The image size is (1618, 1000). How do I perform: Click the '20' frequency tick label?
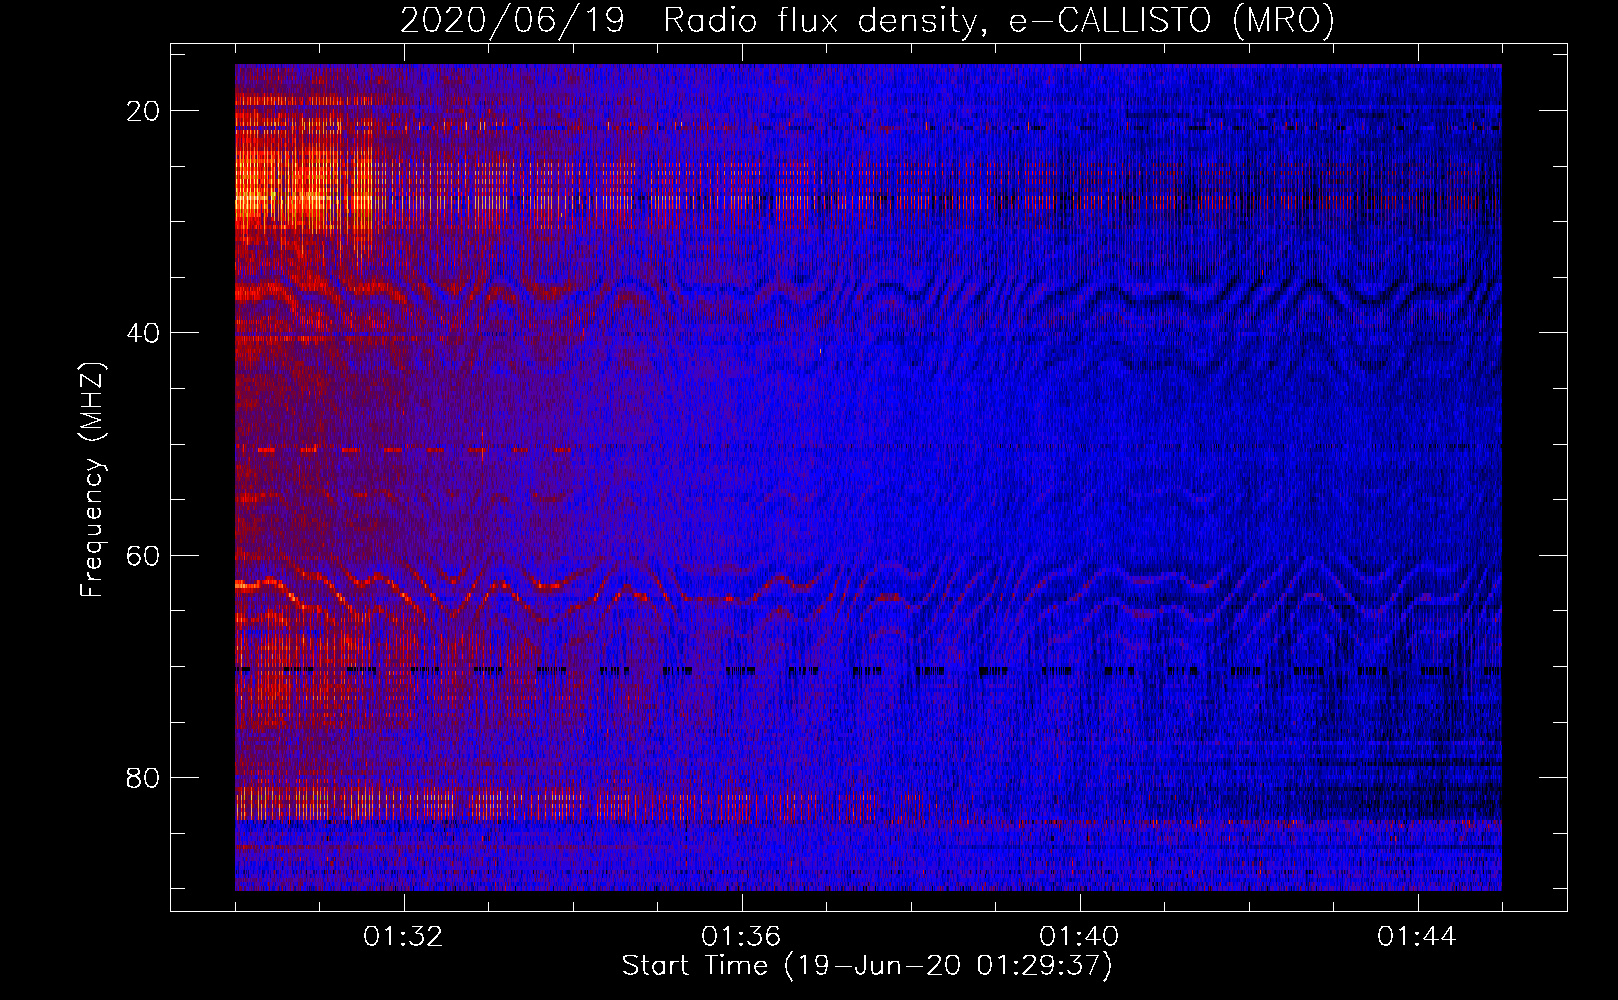pos(143,111)
